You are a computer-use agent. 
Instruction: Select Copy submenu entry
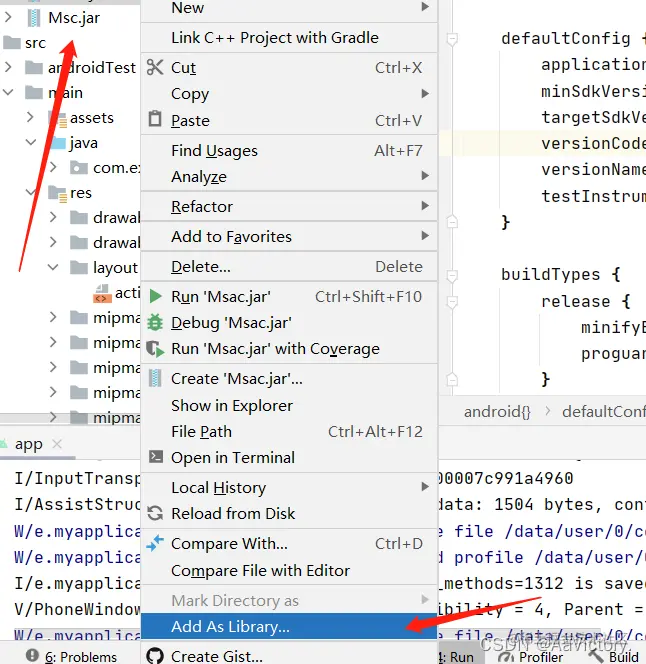click(x=288, y=93)
